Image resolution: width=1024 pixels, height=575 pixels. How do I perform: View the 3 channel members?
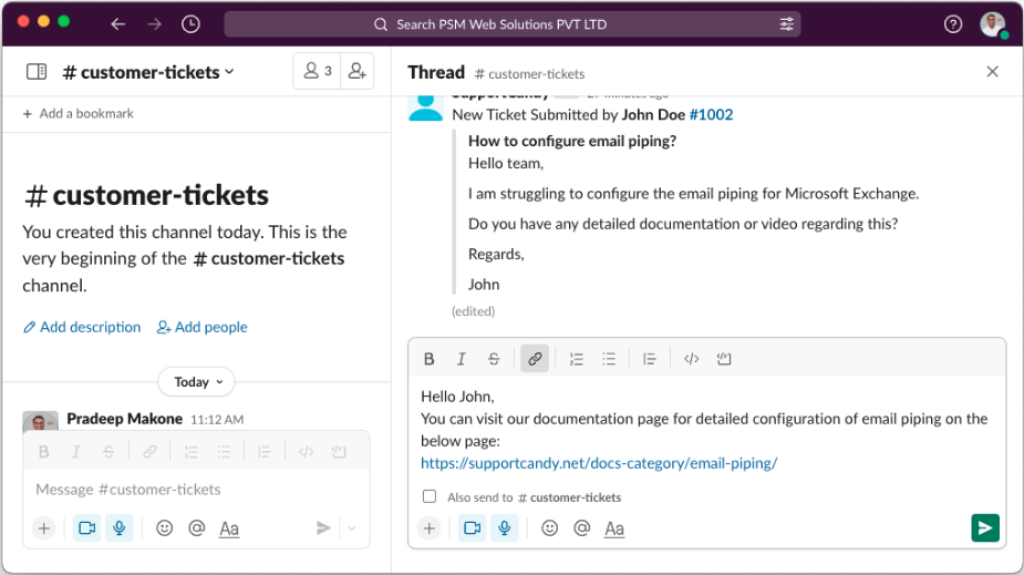[318, 71]
